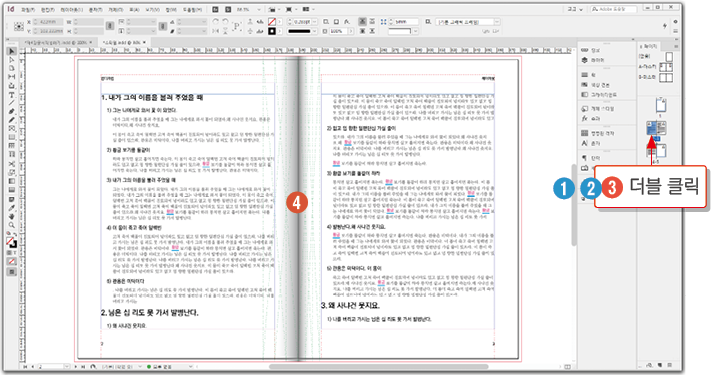Open the Object Styles panel
Viewport: 711px width, 375px height.
point(598,109)
